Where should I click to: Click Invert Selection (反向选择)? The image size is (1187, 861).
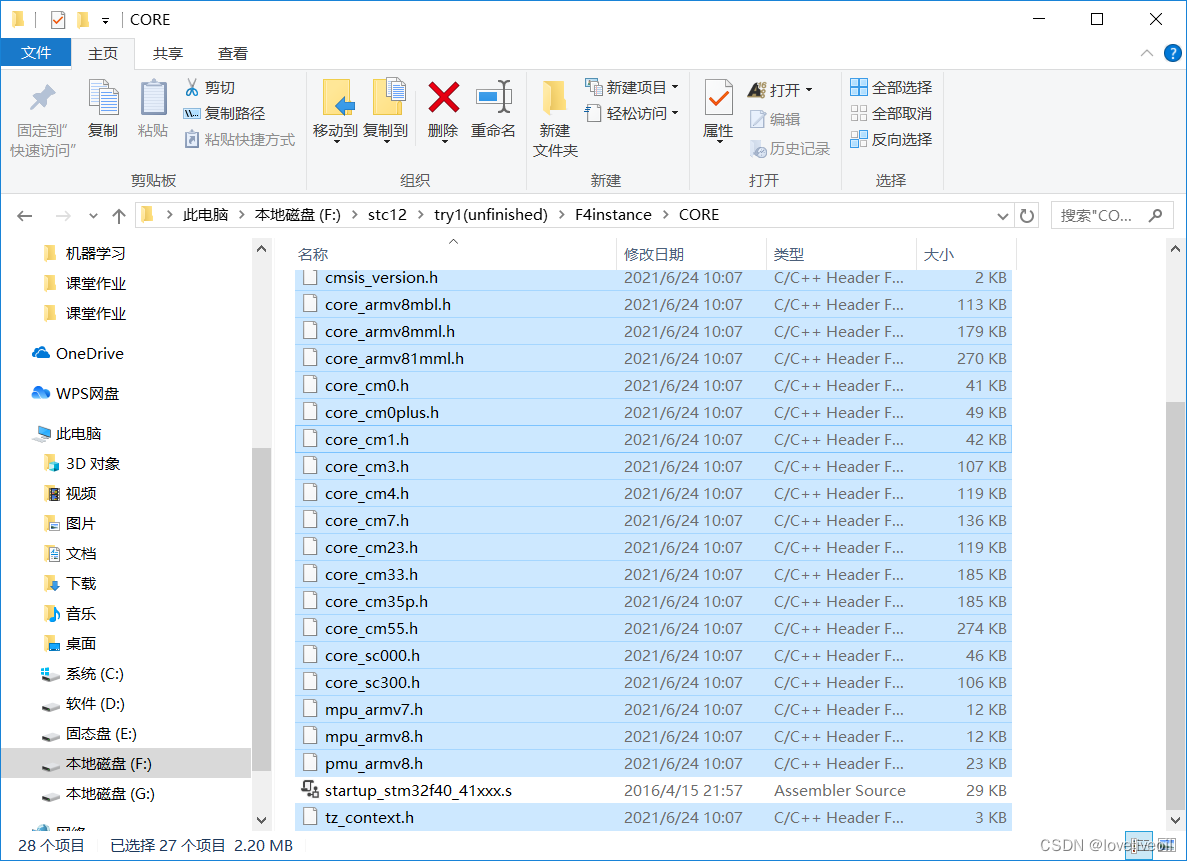click(891, 139)
